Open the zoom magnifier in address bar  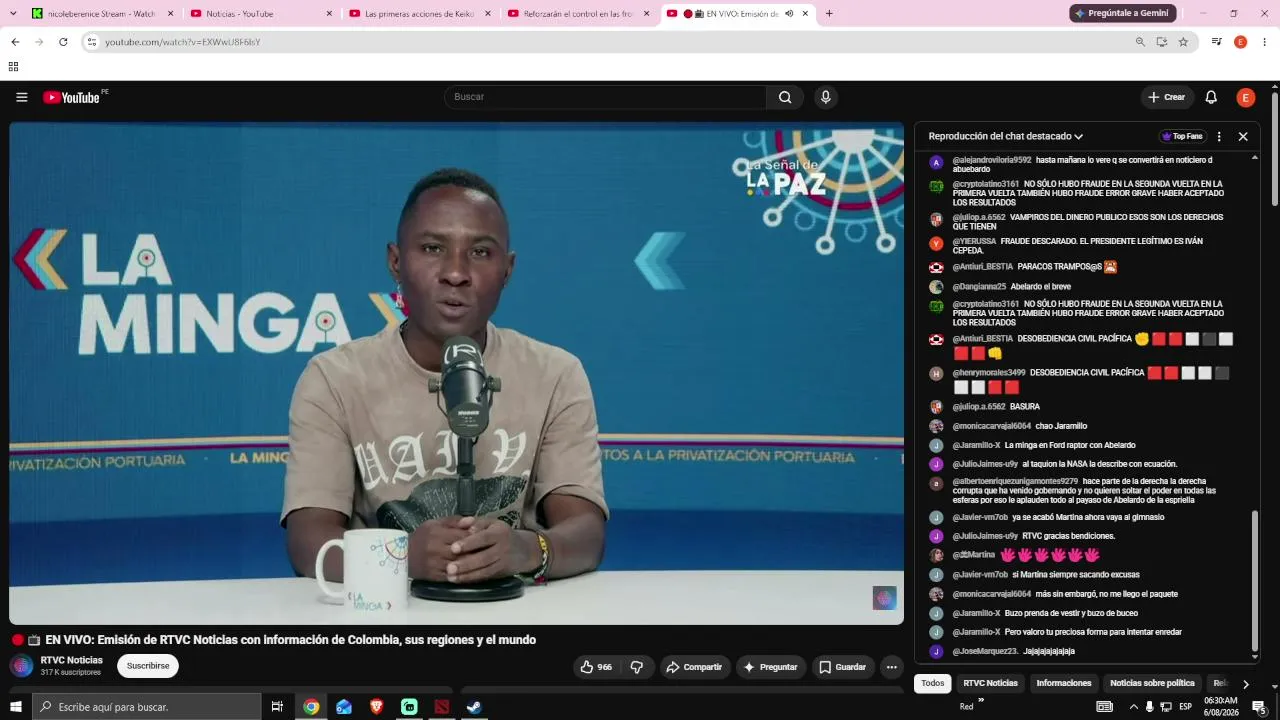(x=1140, y=42)
